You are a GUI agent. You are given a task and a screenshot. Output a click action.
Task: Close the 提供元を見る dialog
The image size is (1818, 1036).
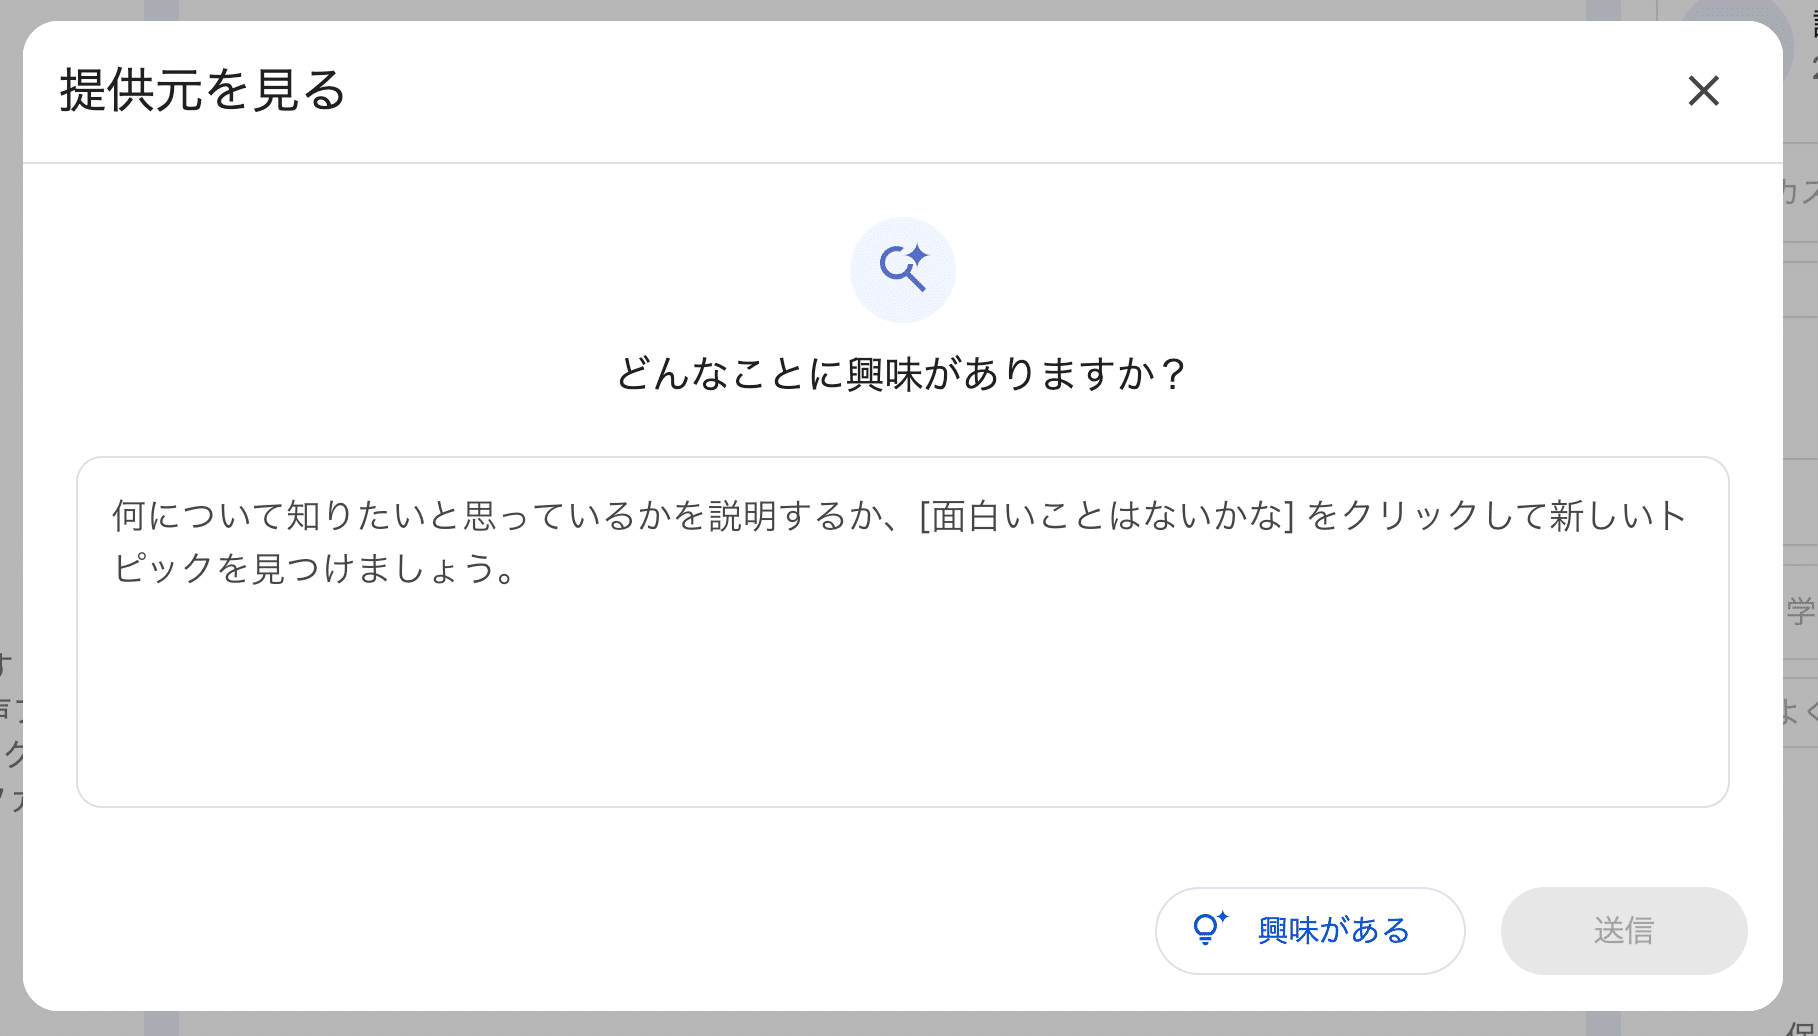(x=1703, y=91)
